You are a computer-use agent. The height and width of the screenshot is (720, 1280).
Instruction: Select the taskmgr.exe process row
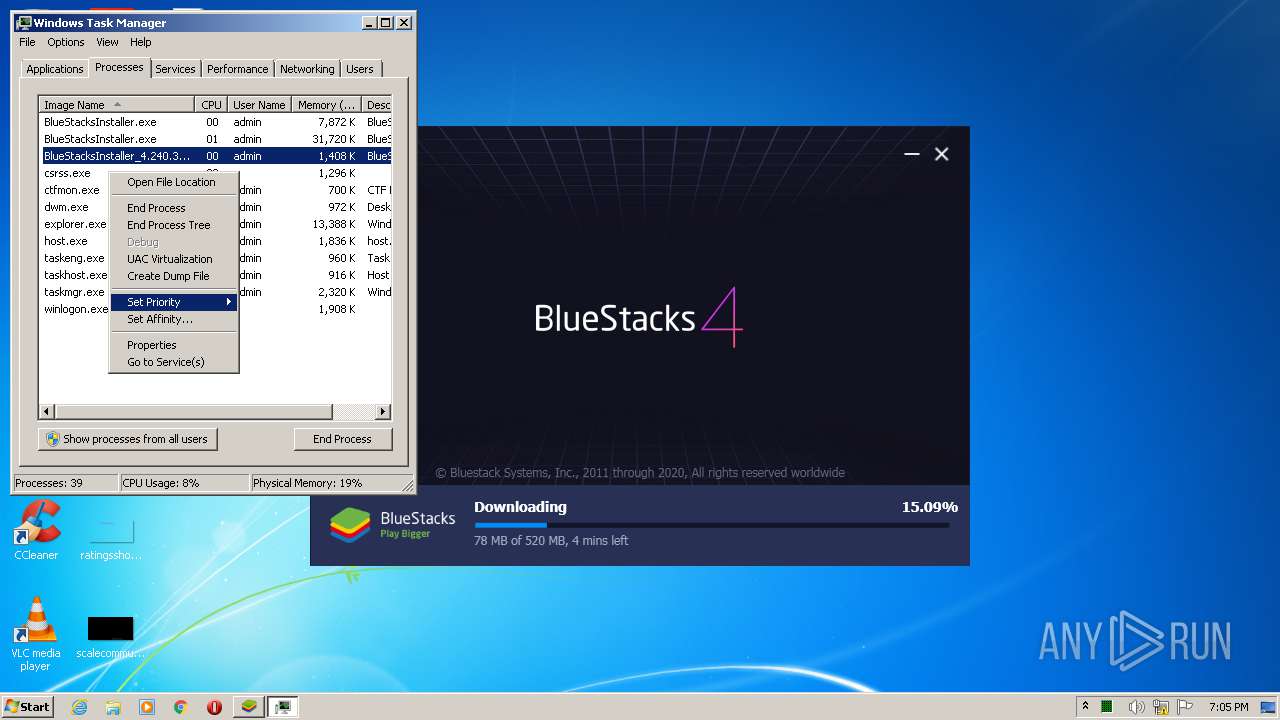[x=215, y=292]
